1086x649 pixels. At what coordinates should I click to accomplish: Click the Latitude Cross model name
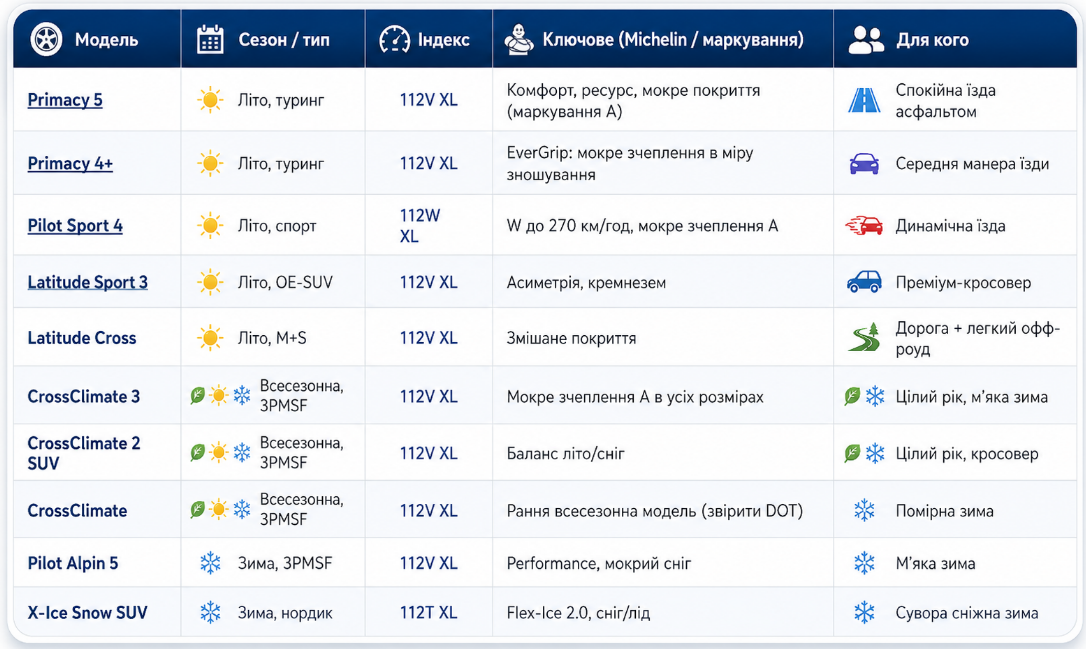tap(82, 338)
